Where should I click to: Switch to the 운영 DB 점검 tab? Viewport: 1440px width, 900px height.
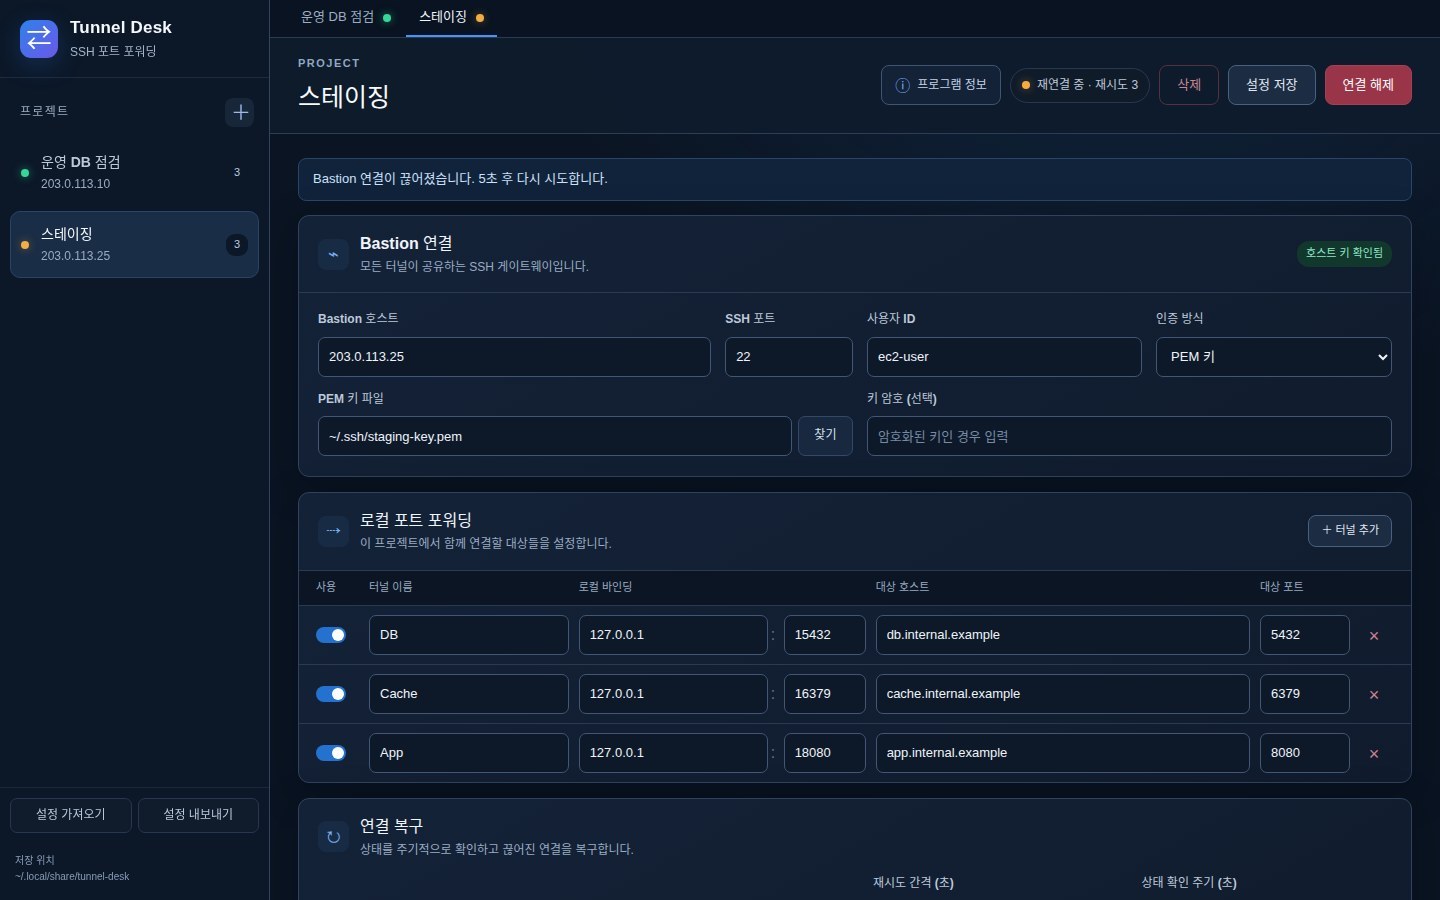(x=346, y=17)
